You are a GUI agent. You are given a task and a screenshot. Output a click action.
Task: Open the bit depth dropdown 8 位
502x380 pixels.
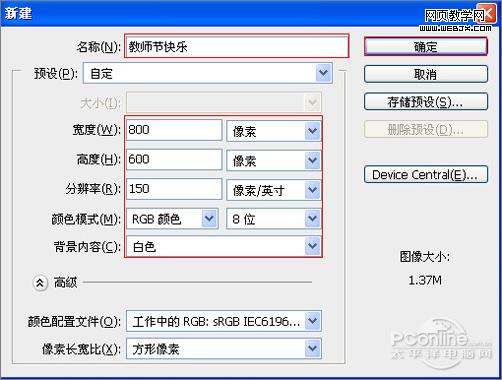(274, 219)
